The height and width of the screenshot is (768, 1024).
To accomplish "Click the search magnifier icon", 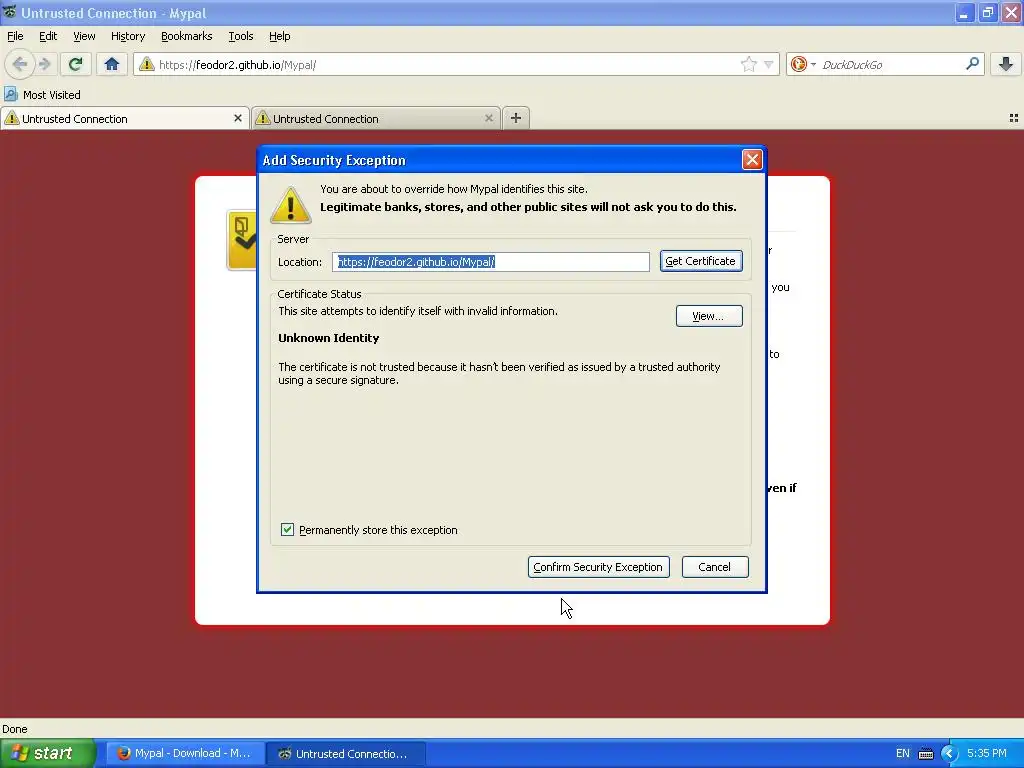I will pos(972,64).
